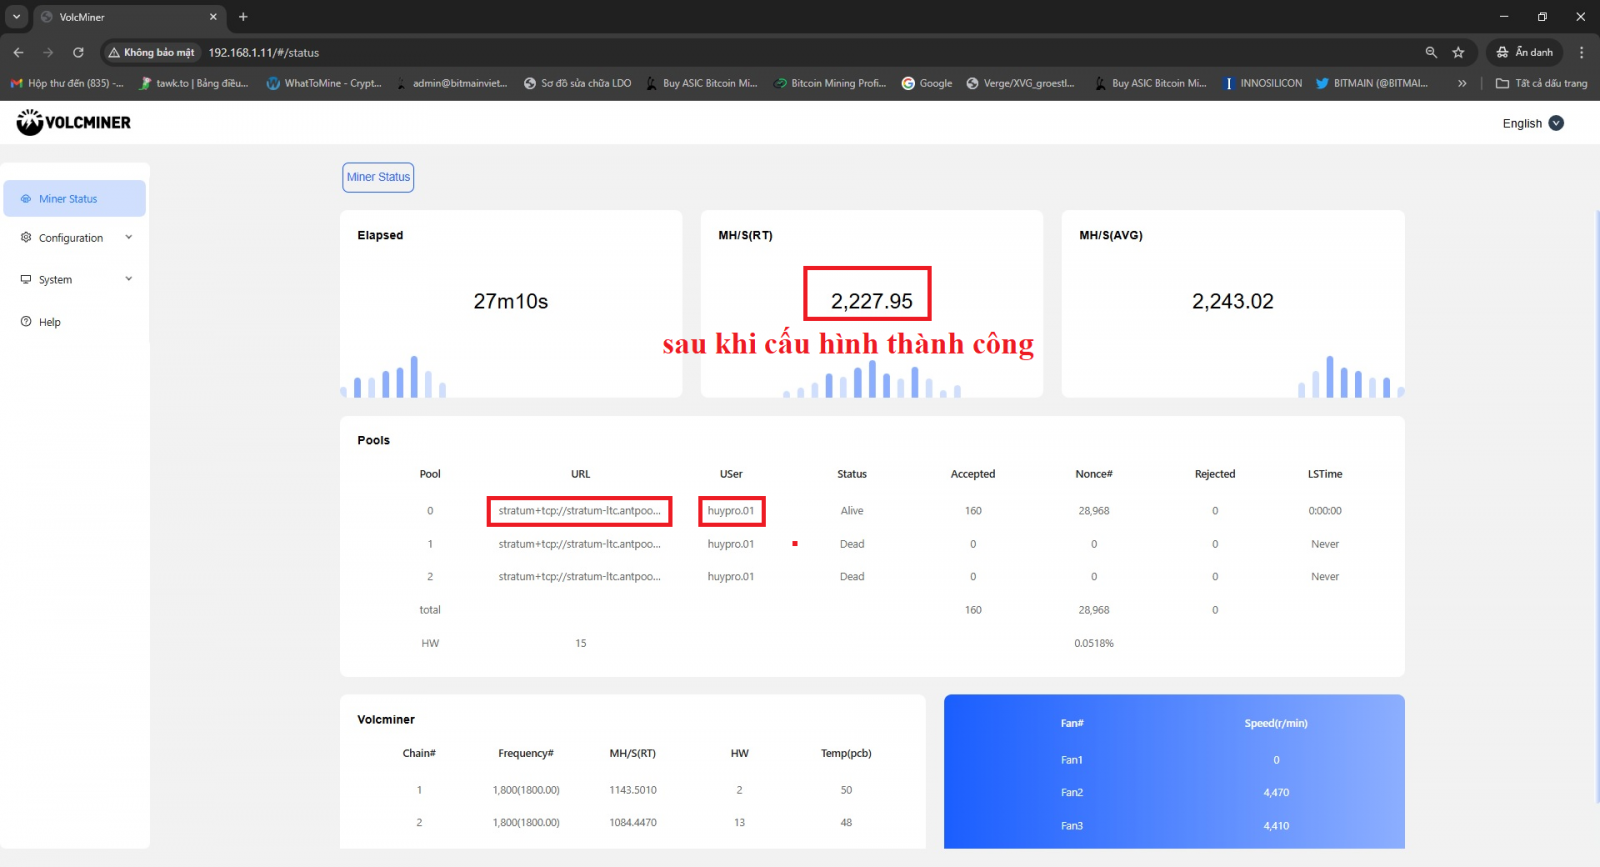The image size is (1600, 867).
Task: Select Miner Status in the sidebar
Action: 75,199
